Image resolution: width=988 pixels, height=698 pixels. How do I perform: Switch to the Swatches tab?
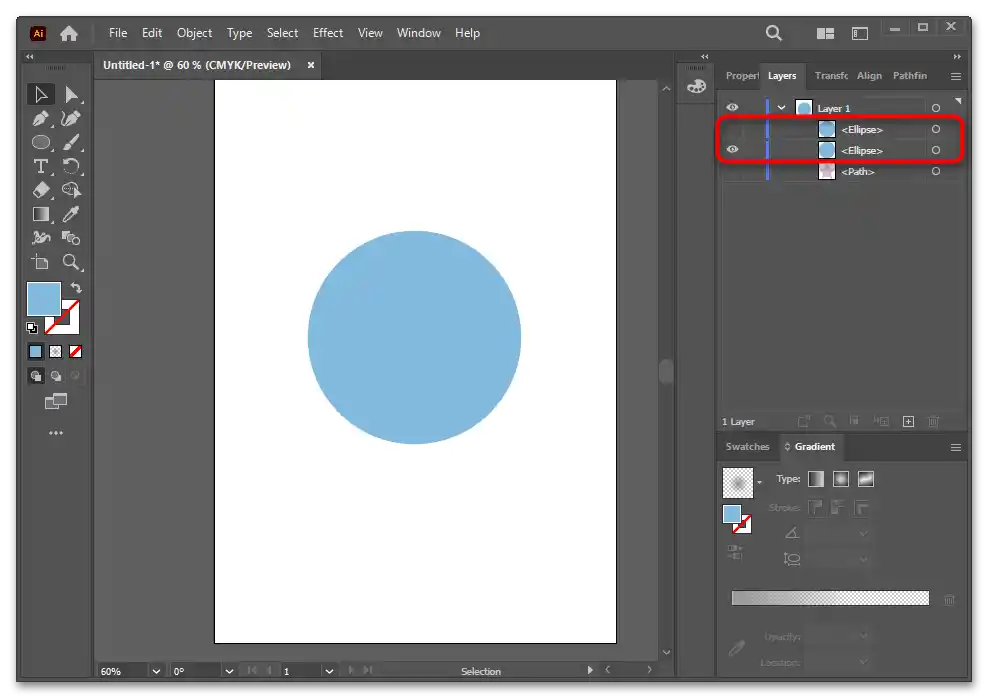tap(747, 447)
